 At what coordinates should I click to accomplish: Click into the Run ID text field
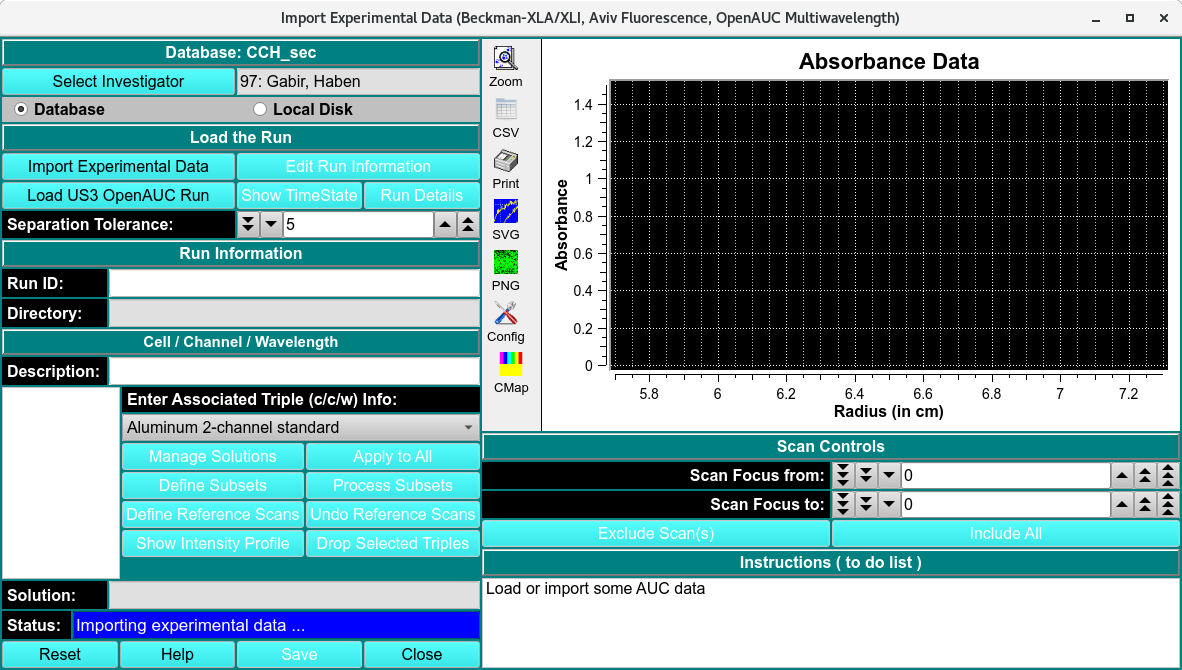[294, 283]
